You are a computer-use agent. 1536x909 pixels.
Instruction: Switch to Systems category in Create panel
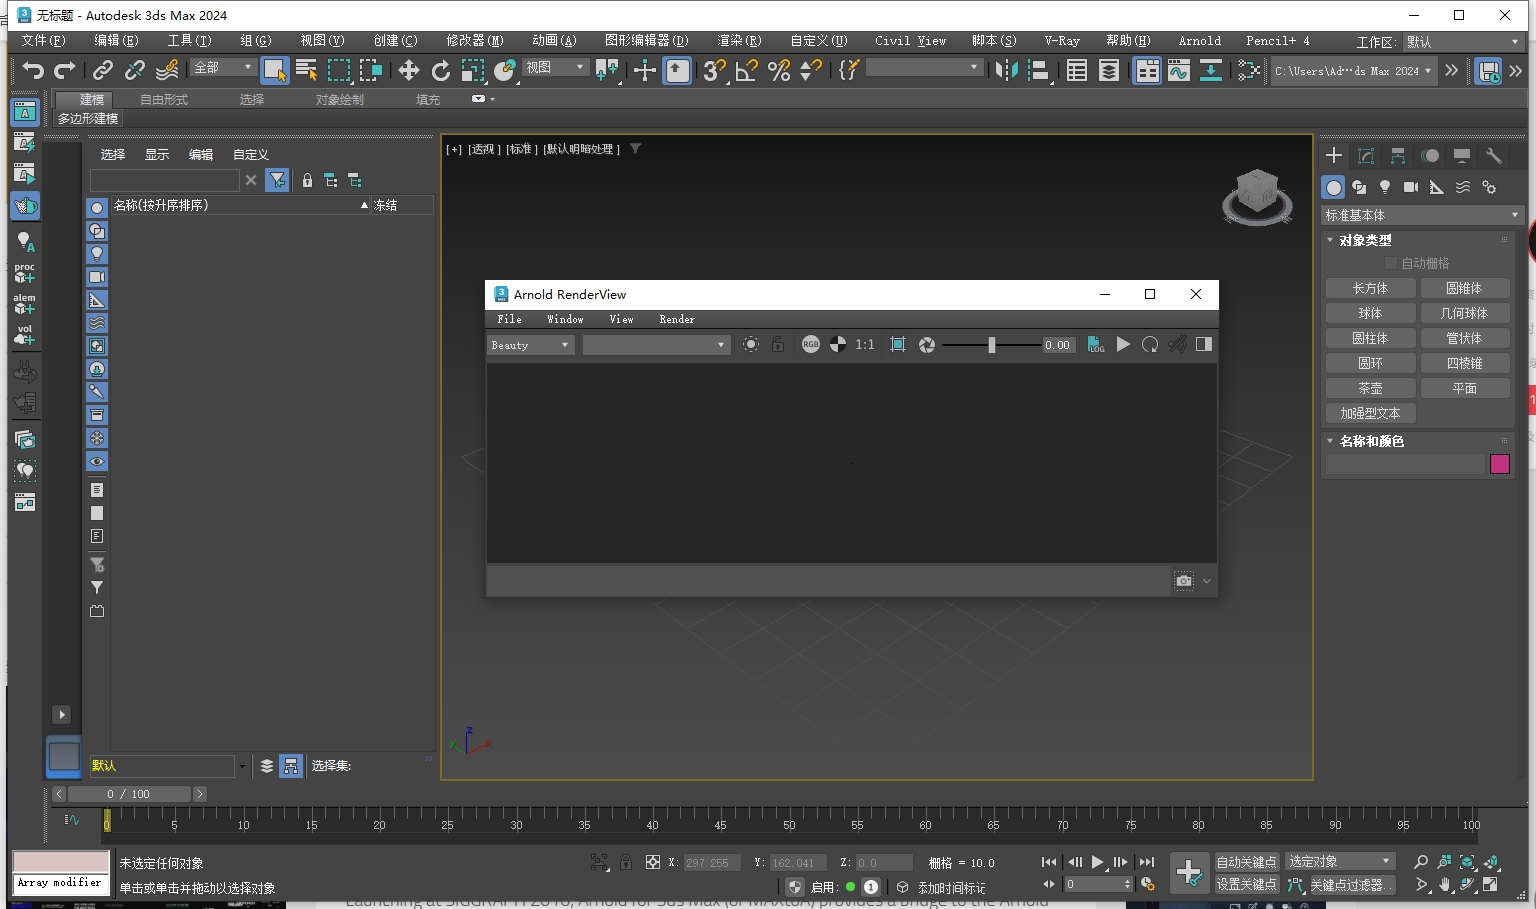click(x=1489, y=187)
